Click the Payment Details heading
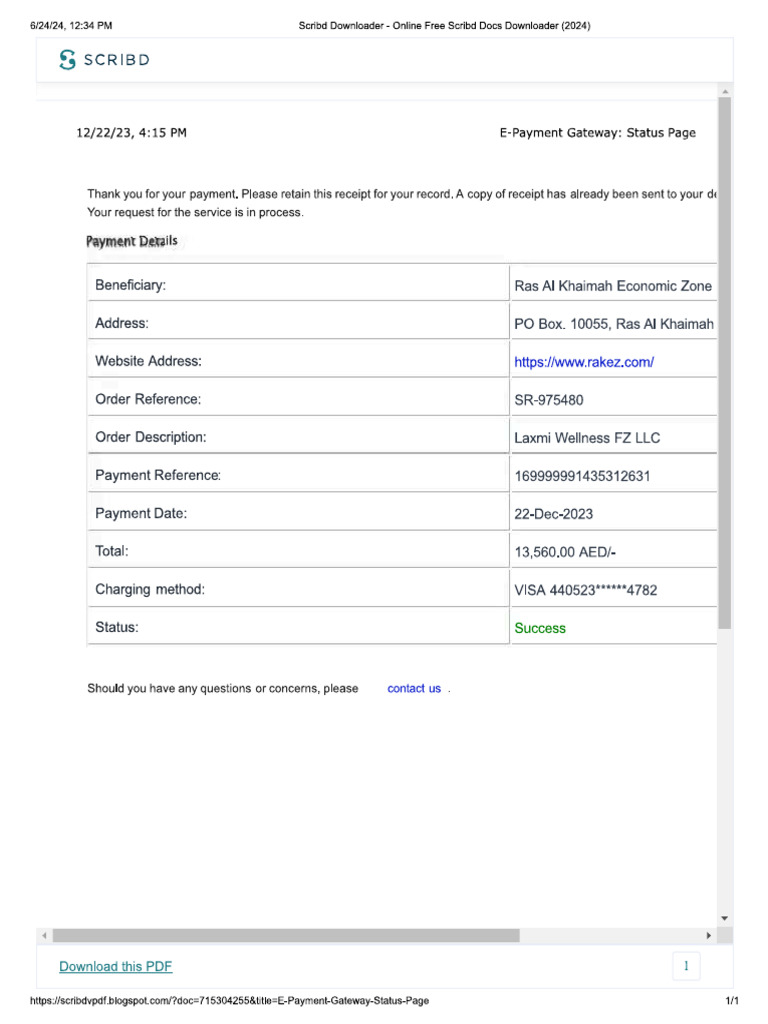The height and width of the screenshot is (1024, 768). 132,241
